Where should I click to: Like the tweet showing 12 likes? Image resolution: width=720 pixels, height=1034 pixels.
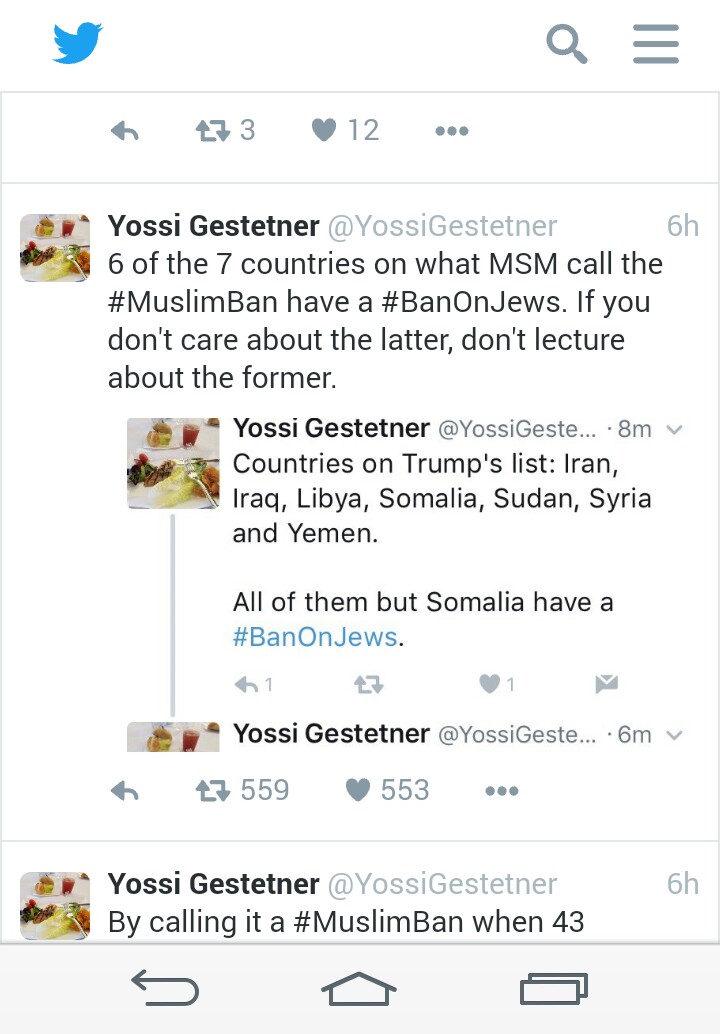coord(324,131)
